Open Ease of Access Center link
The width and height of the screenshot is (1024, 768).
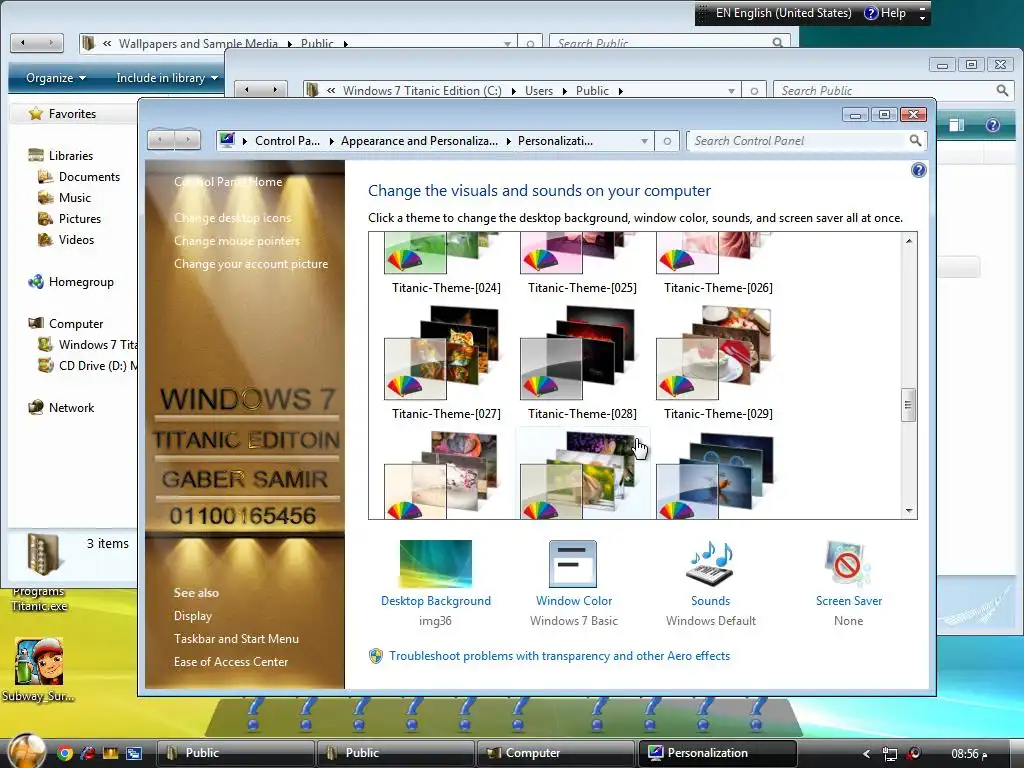click(x=231, y=662)
